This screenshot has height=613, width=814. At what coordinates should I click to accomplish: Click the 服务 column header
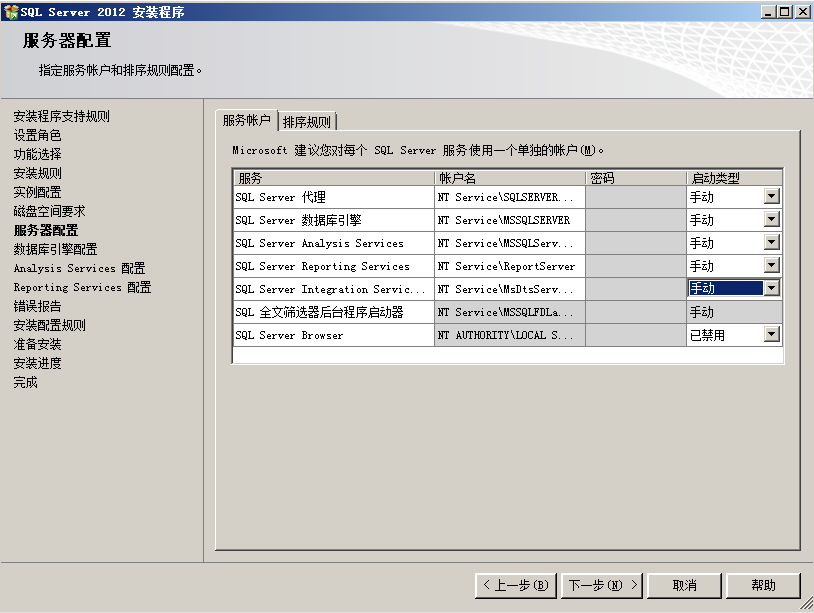(334, 178)
